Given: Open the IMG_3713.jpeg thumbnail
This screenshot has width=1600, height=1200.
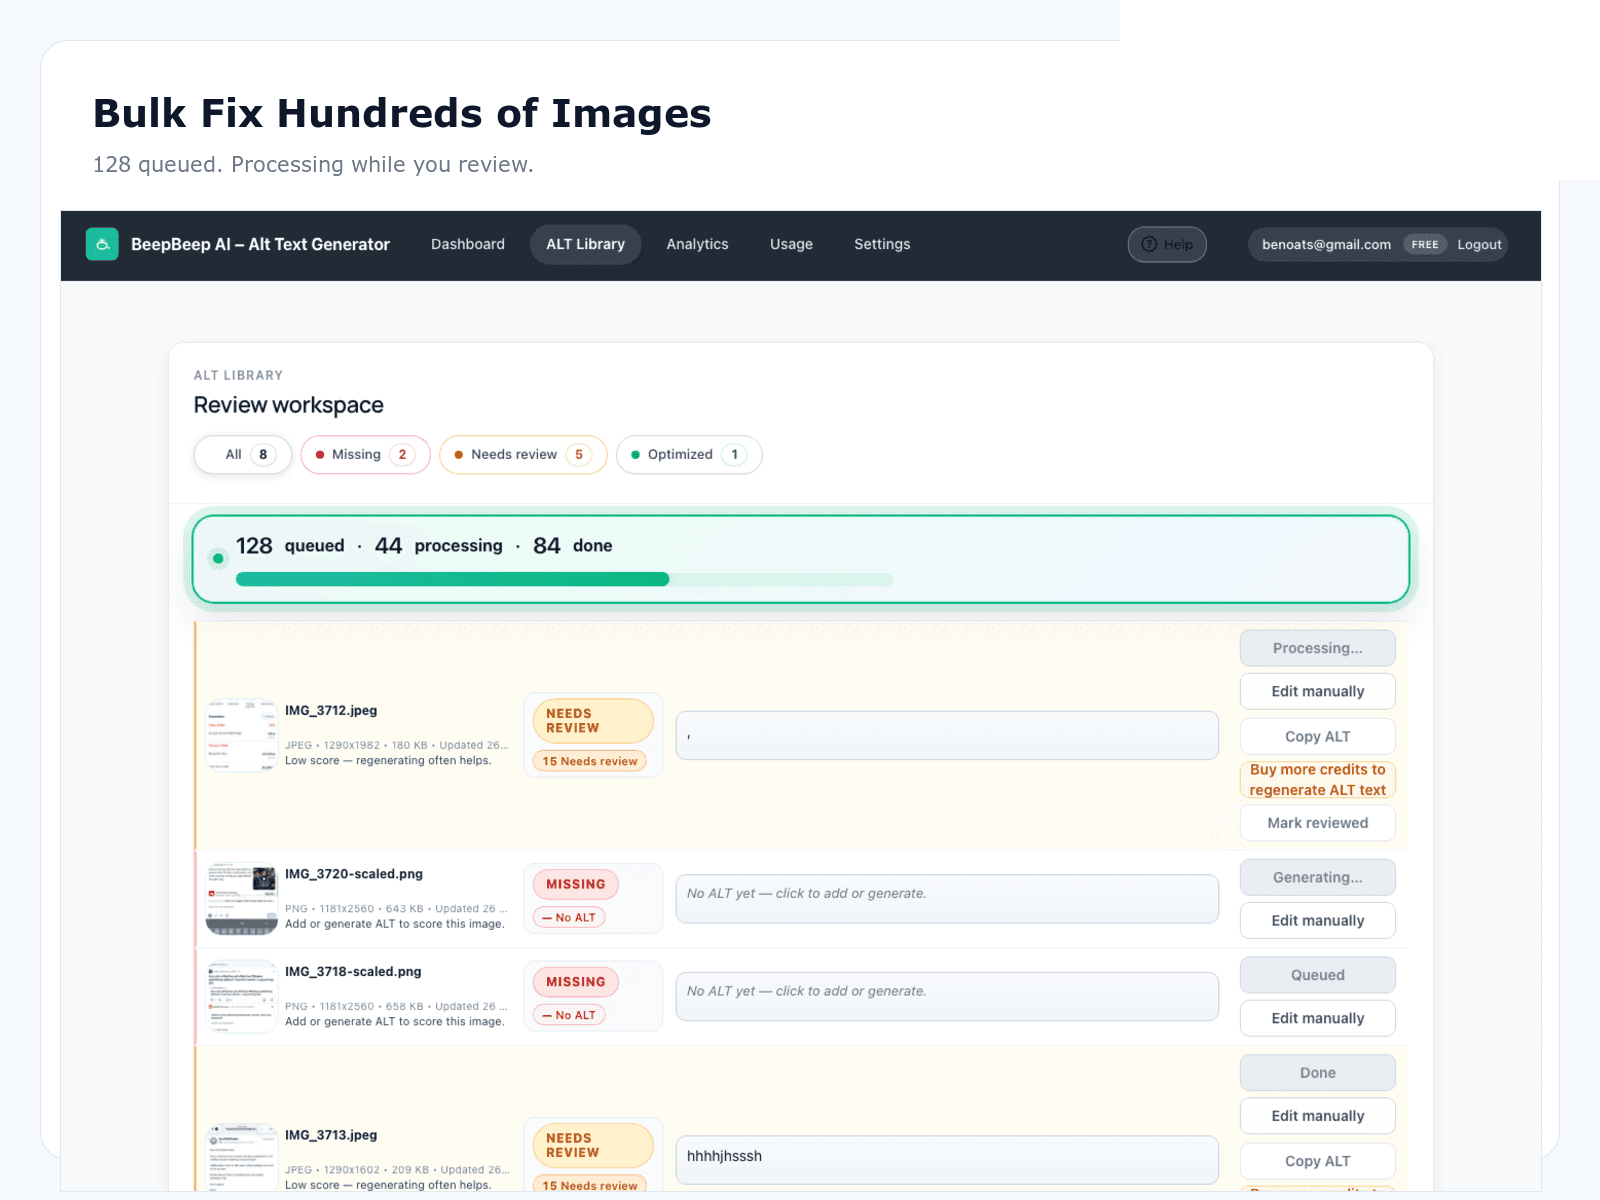Looking at the screenshot, I should tap(241, 1157).
